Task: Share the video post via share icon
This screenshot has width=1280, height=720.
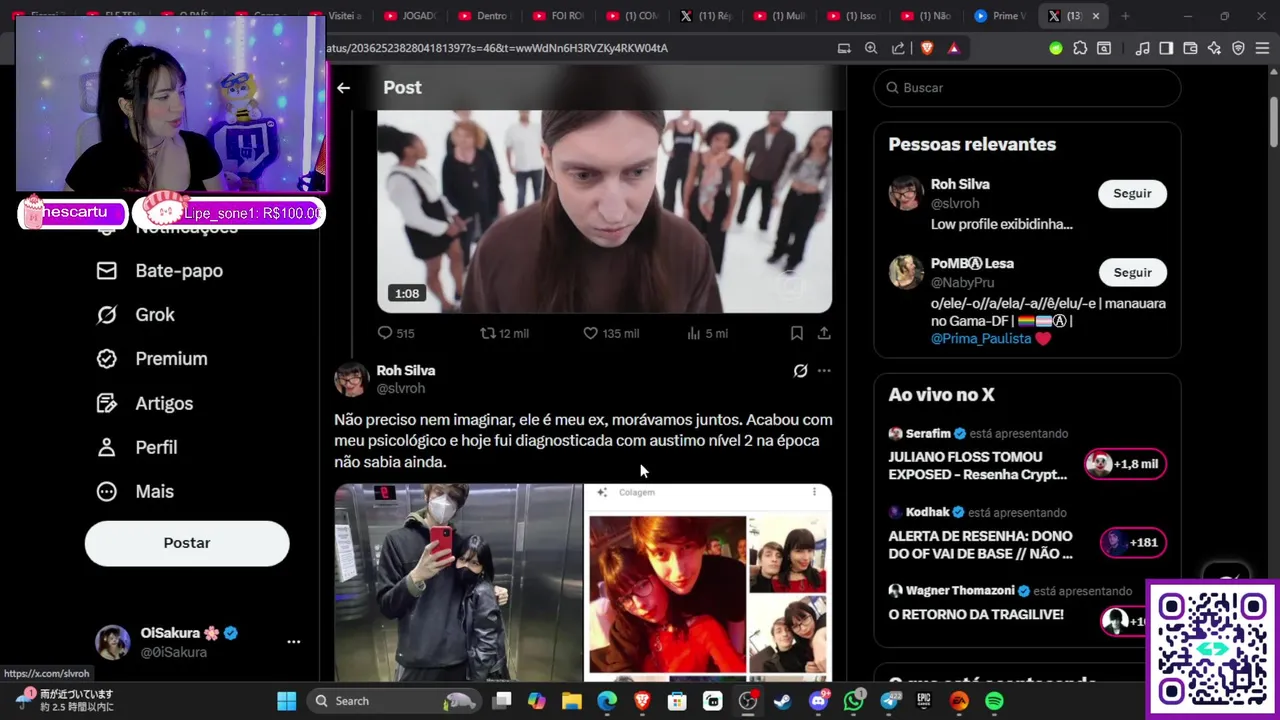Action: [824, 333]
